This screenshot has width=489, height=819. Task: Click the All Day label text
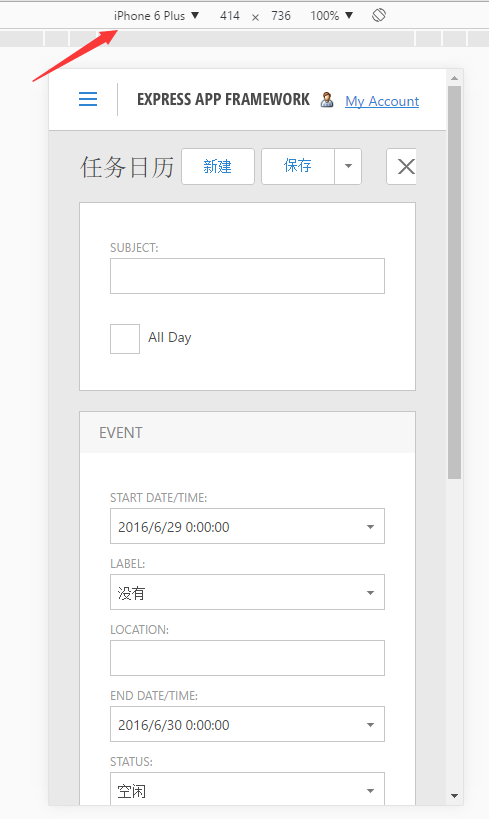[x=170, y=337]
